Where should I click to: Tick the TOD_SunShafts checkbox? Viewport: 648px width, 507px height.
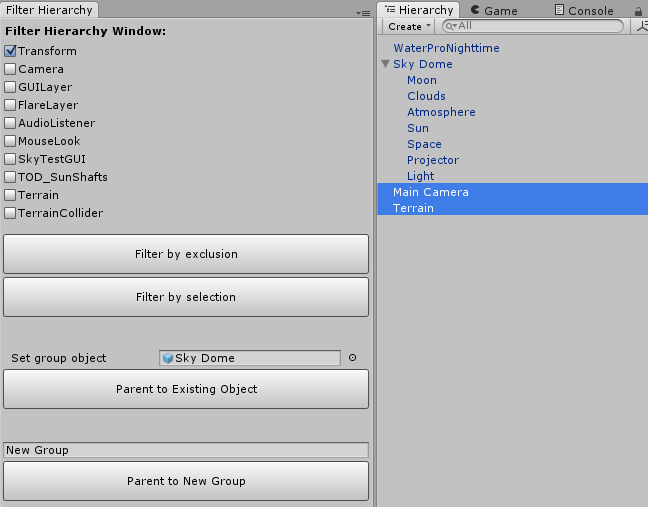10,177
